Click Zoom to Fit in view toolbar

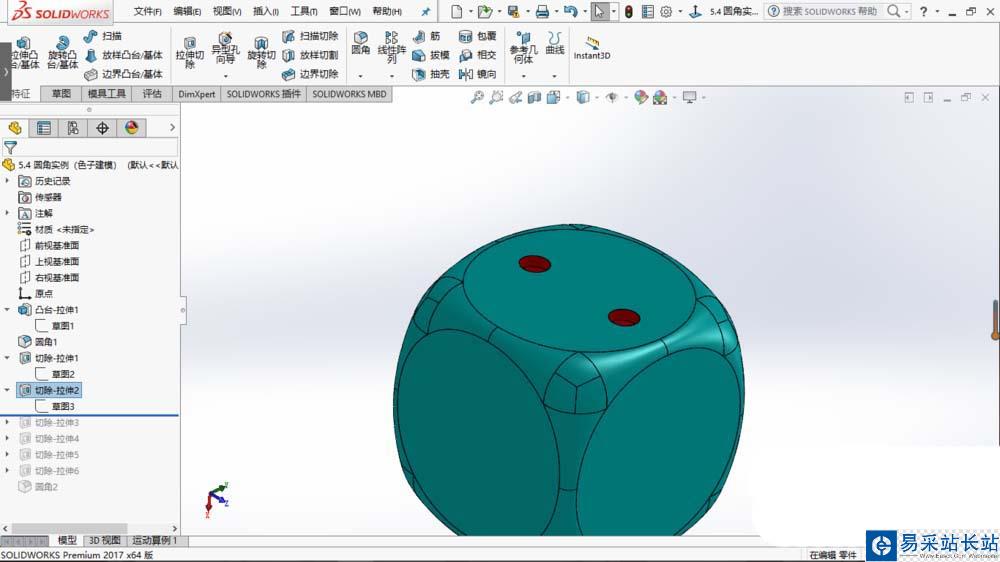pyautogui.click(x=477, y=98)
